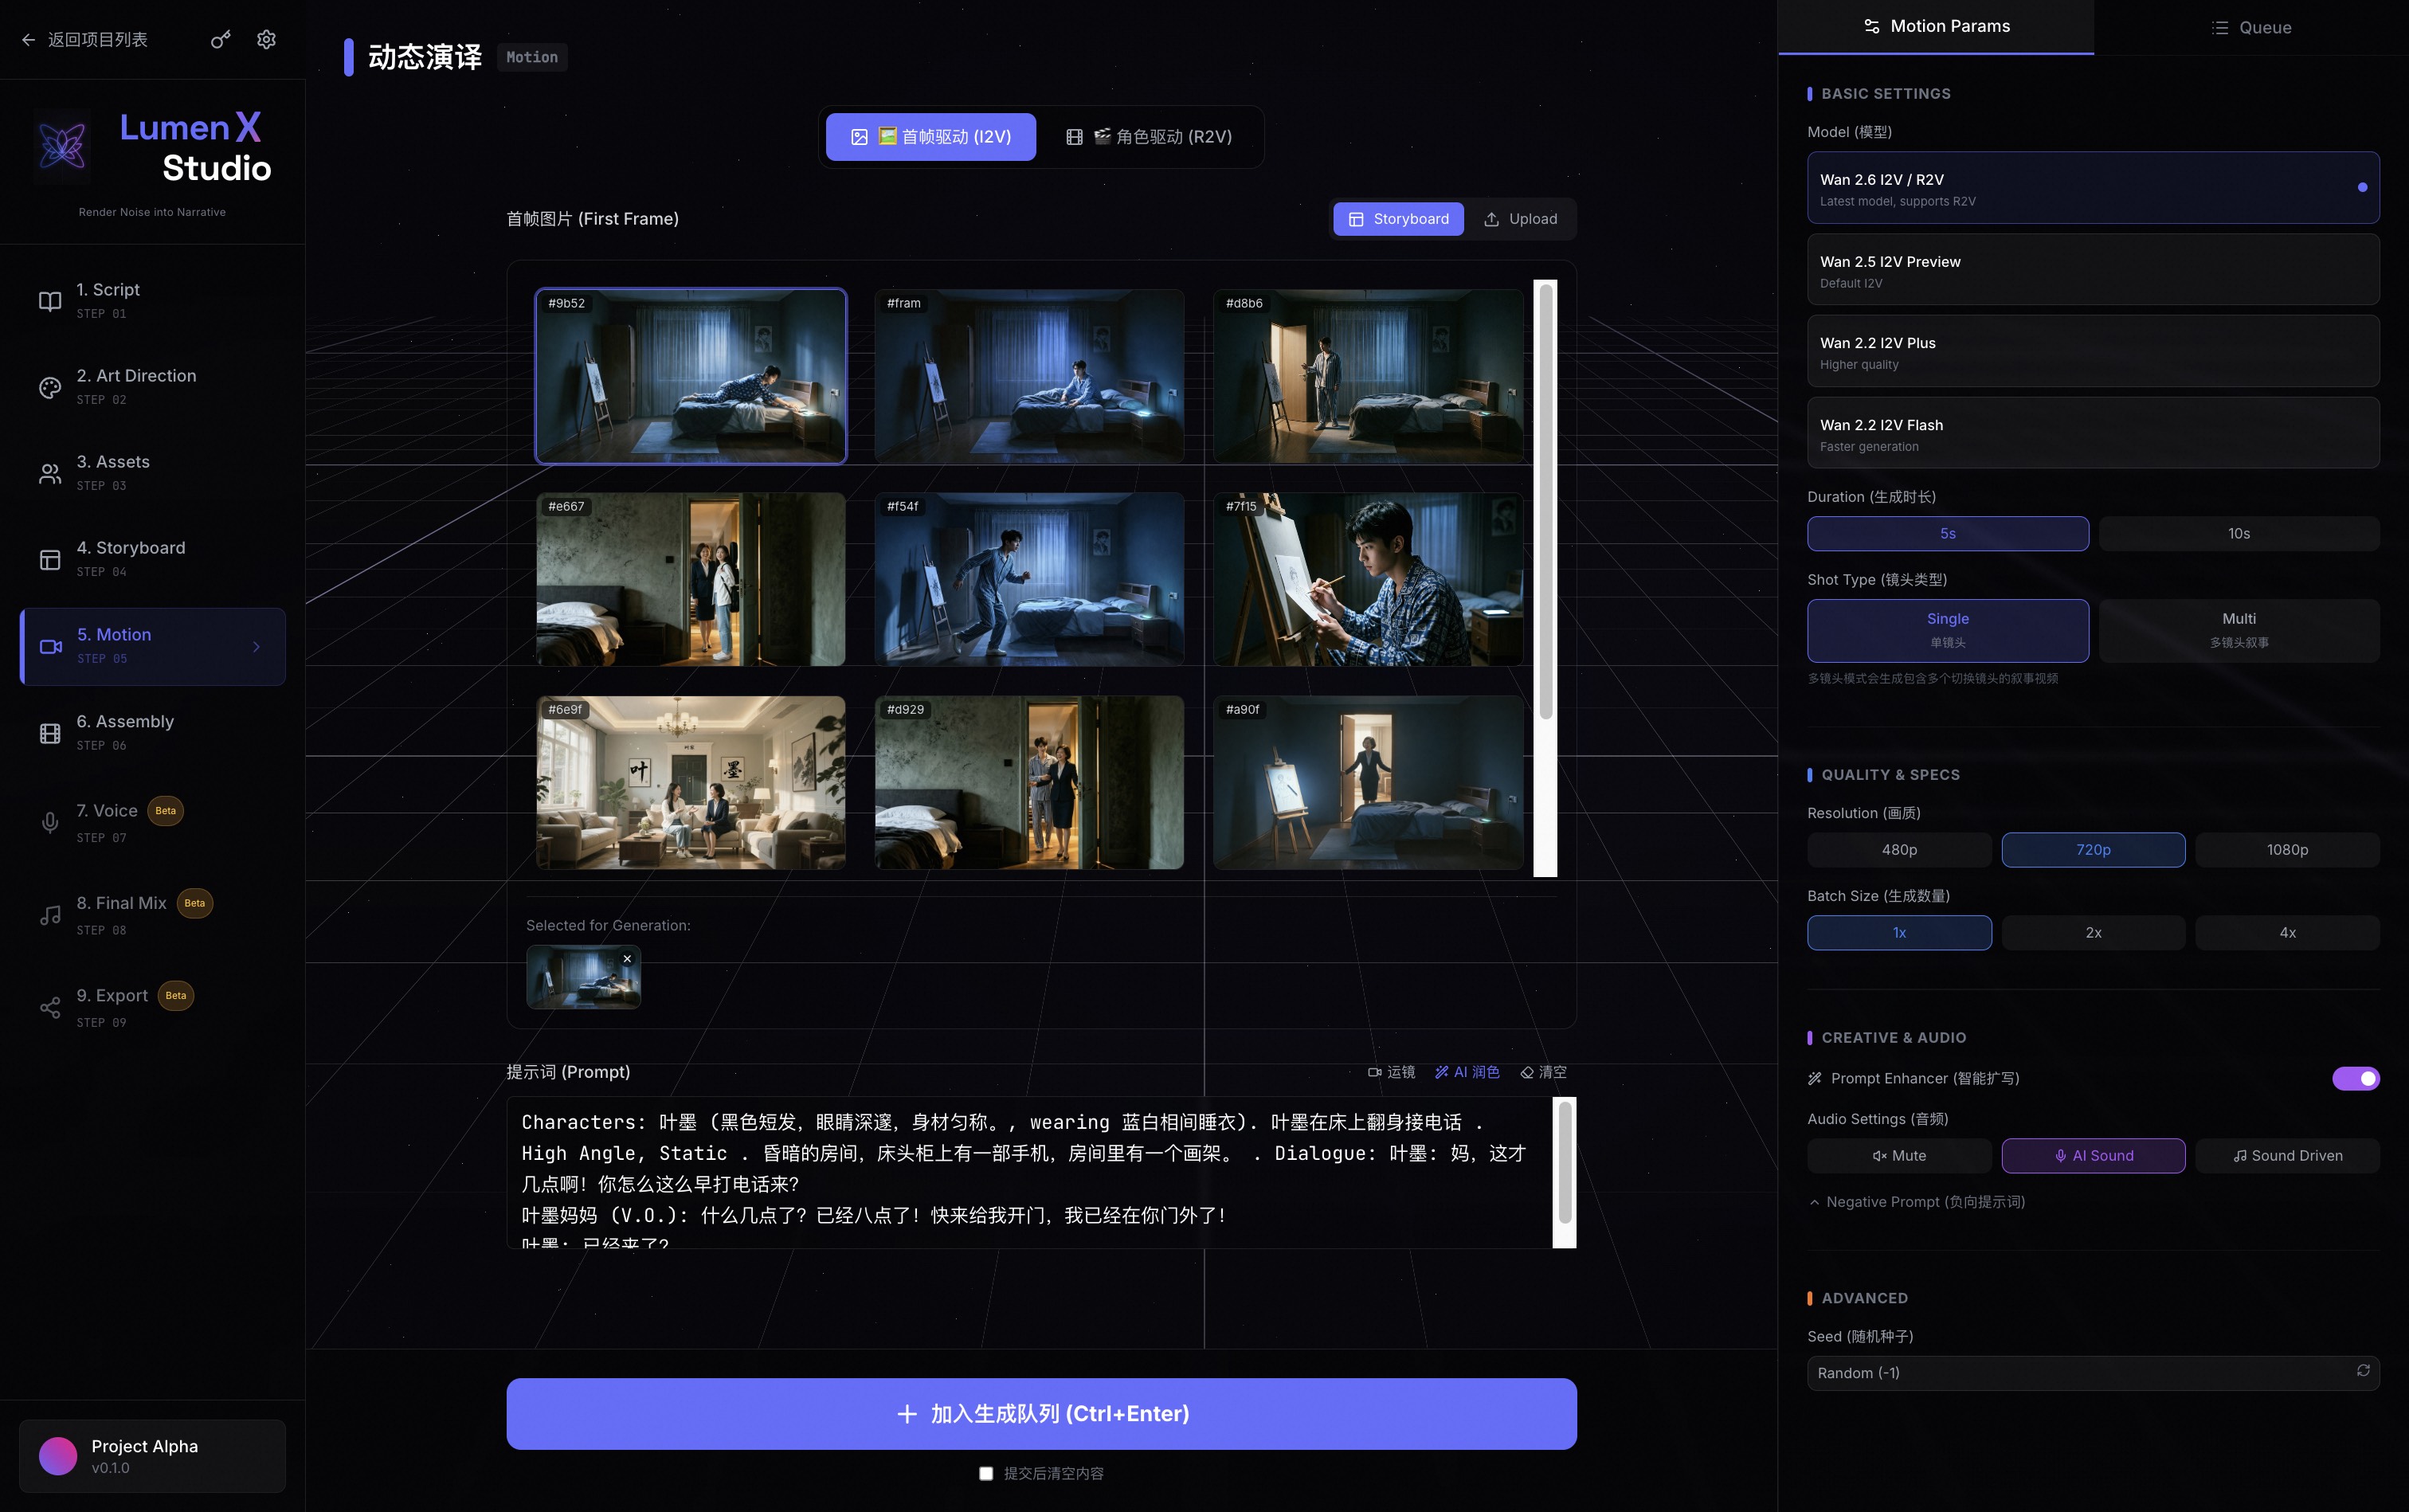This screenshot has width=2409, height=1512.
Task: Click the layout icon for Storyboard step
Action: point(50,559)
